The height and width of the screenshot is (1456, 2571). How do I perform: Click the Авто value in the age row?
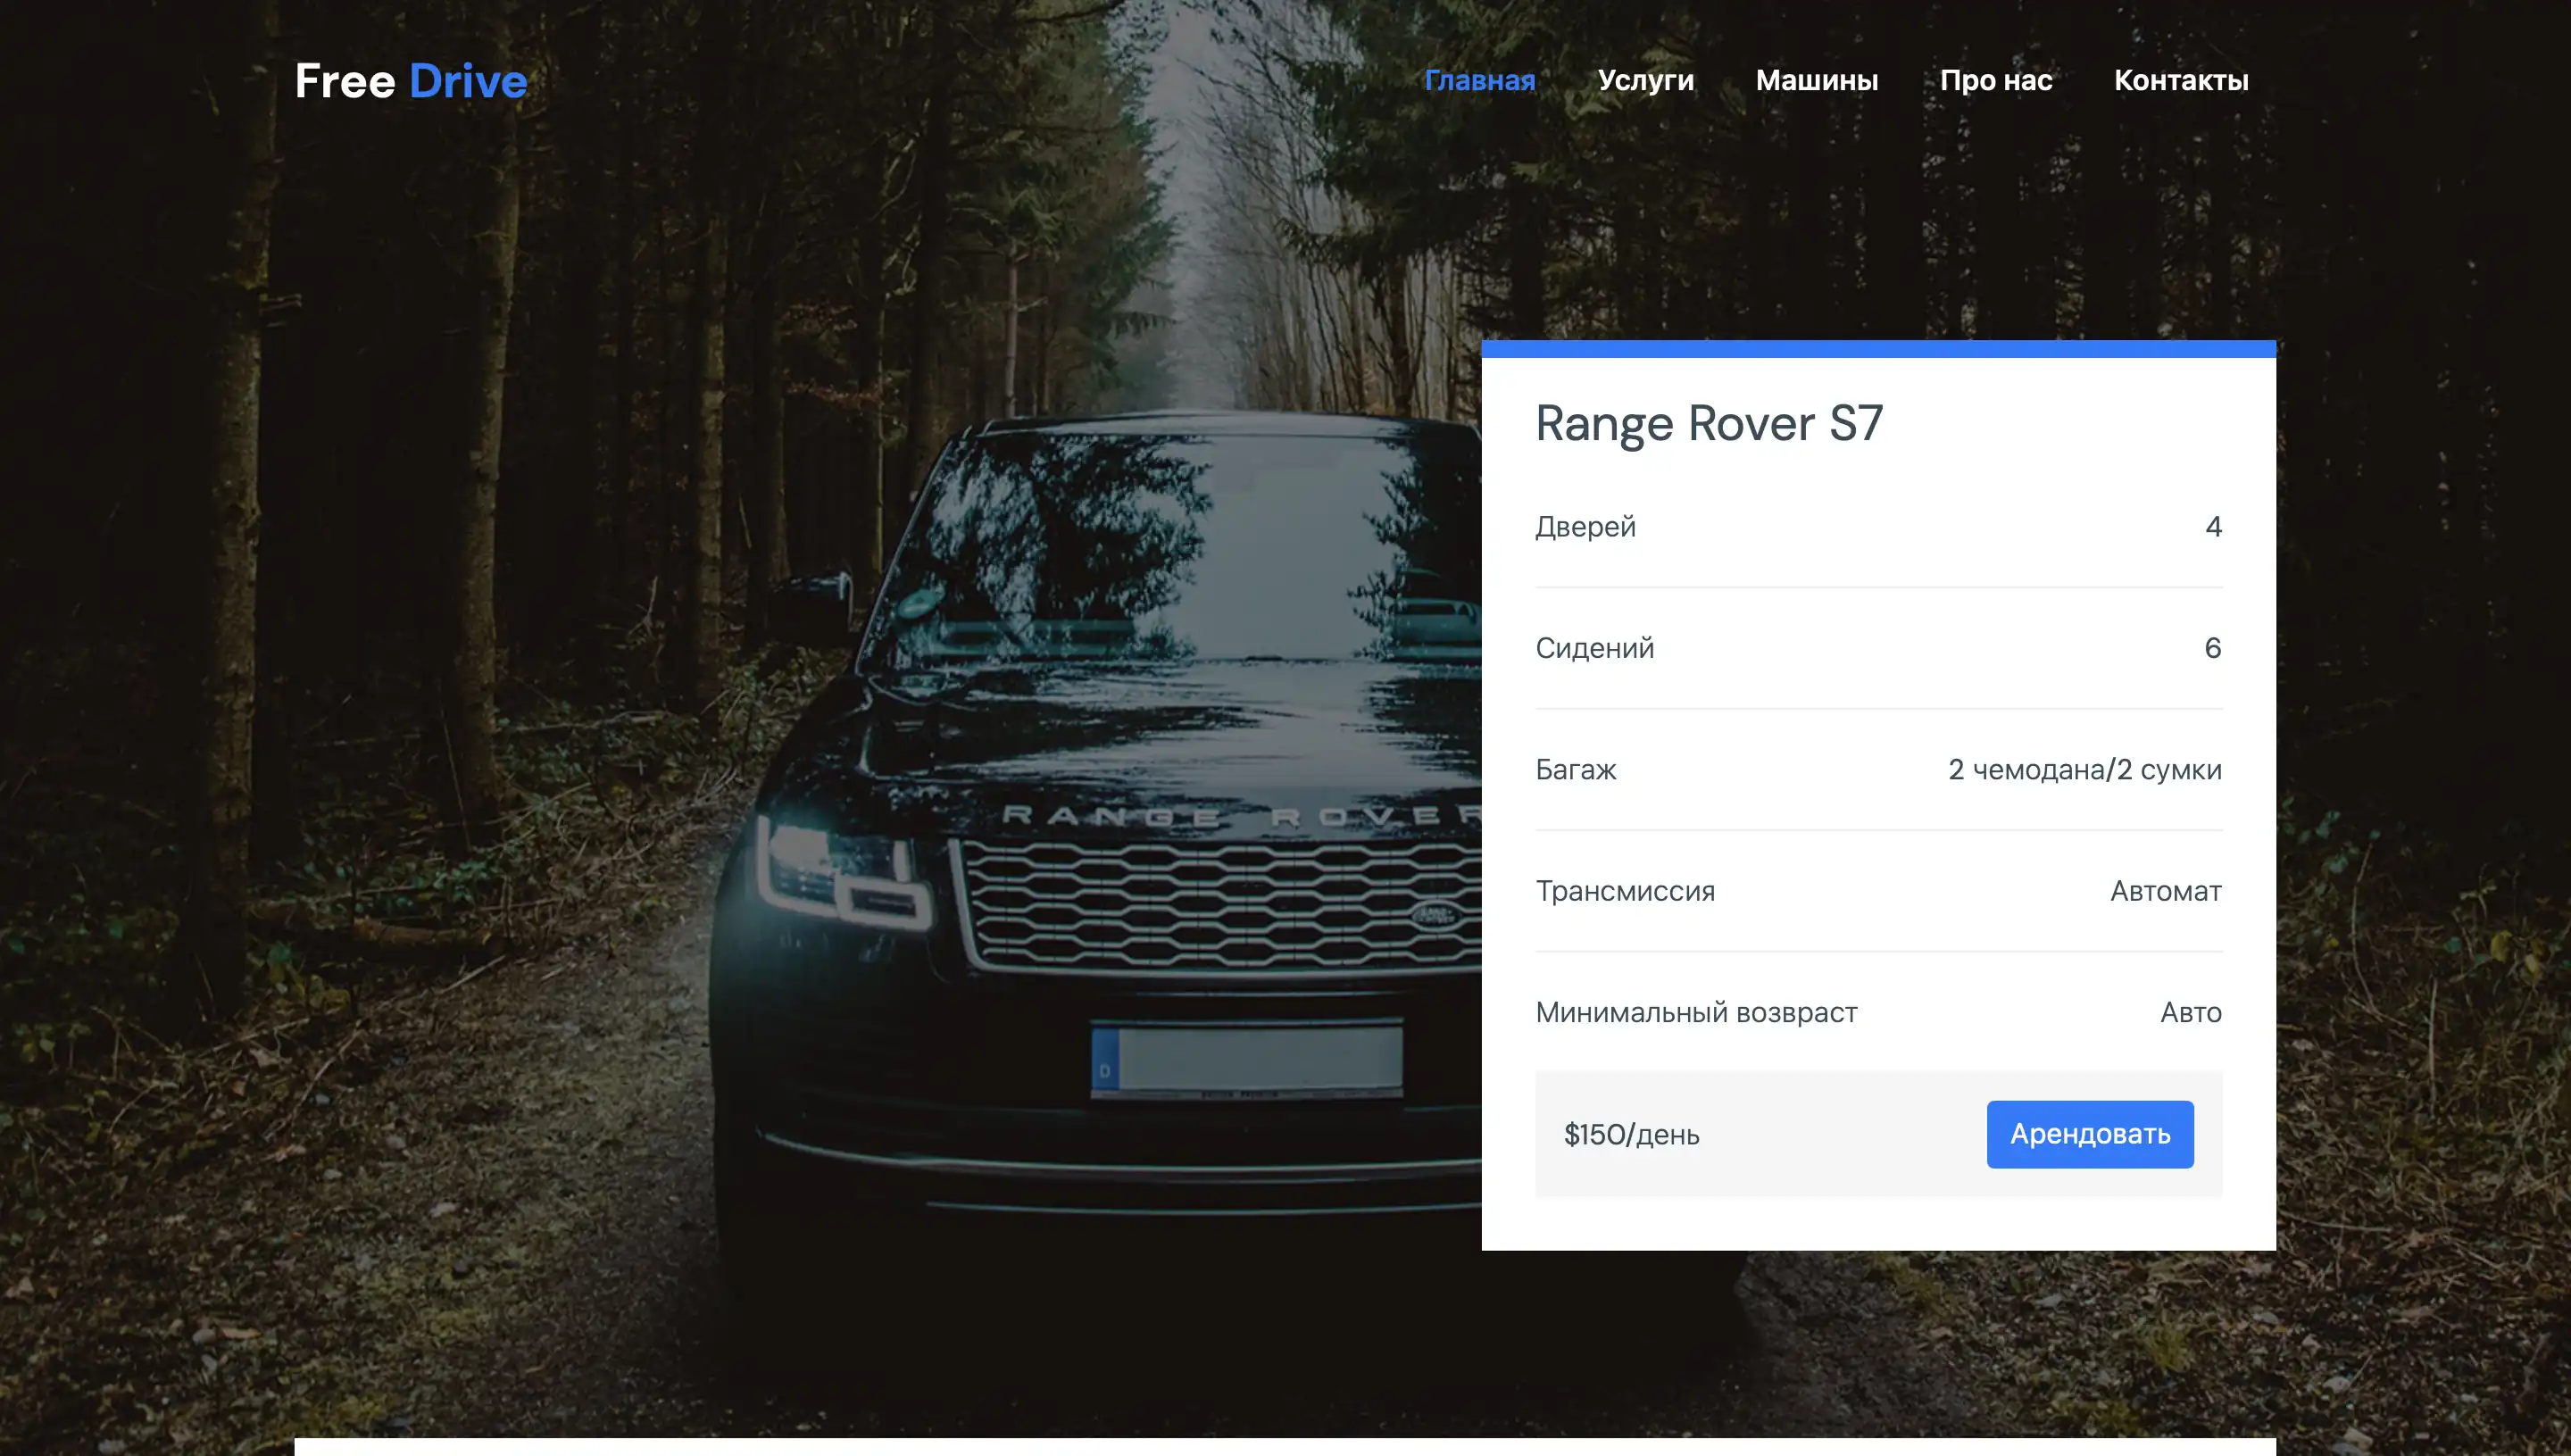(x=2190, y=1012)
